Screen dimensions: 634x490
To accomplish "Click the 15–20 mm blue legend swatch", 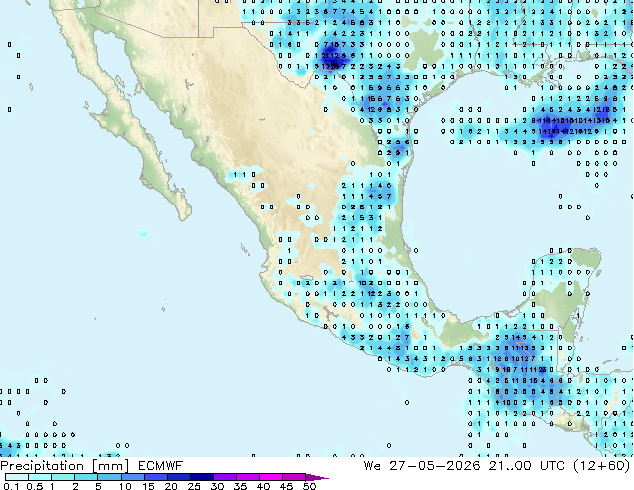I will (x=156, y=477).
